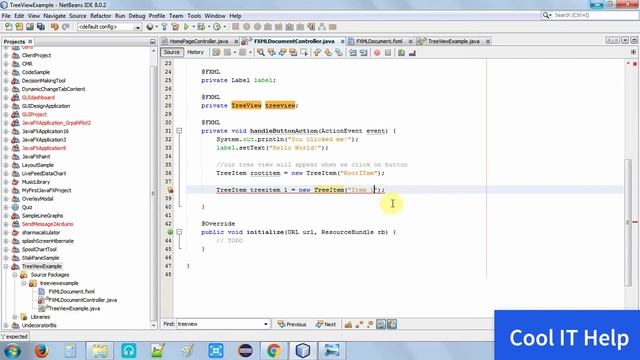Open the Debug menu
The width and height of the screenshot is (640, 360).
(x=137, y=16)
